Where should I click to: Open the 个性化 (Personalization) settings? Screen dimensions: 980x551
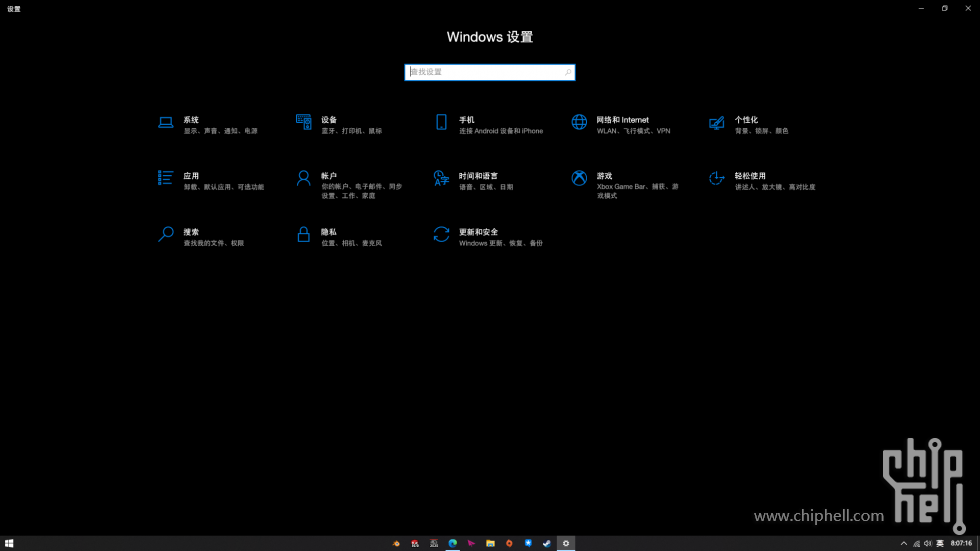click(x=750, y=125)
